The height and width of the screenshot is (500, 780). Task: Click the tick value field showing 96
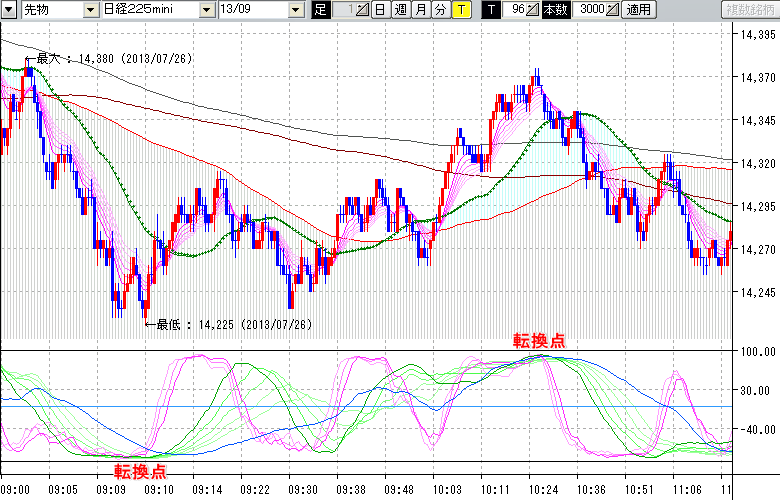click(x=513, y=10)
